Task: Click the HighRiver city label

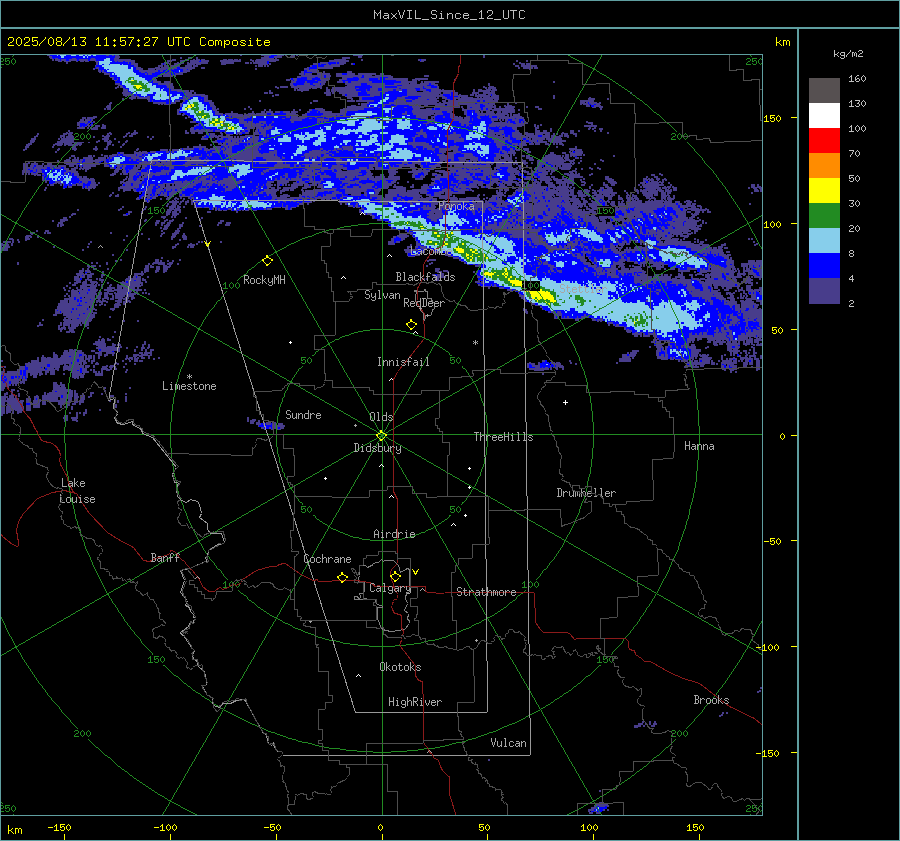Action: 415,702
